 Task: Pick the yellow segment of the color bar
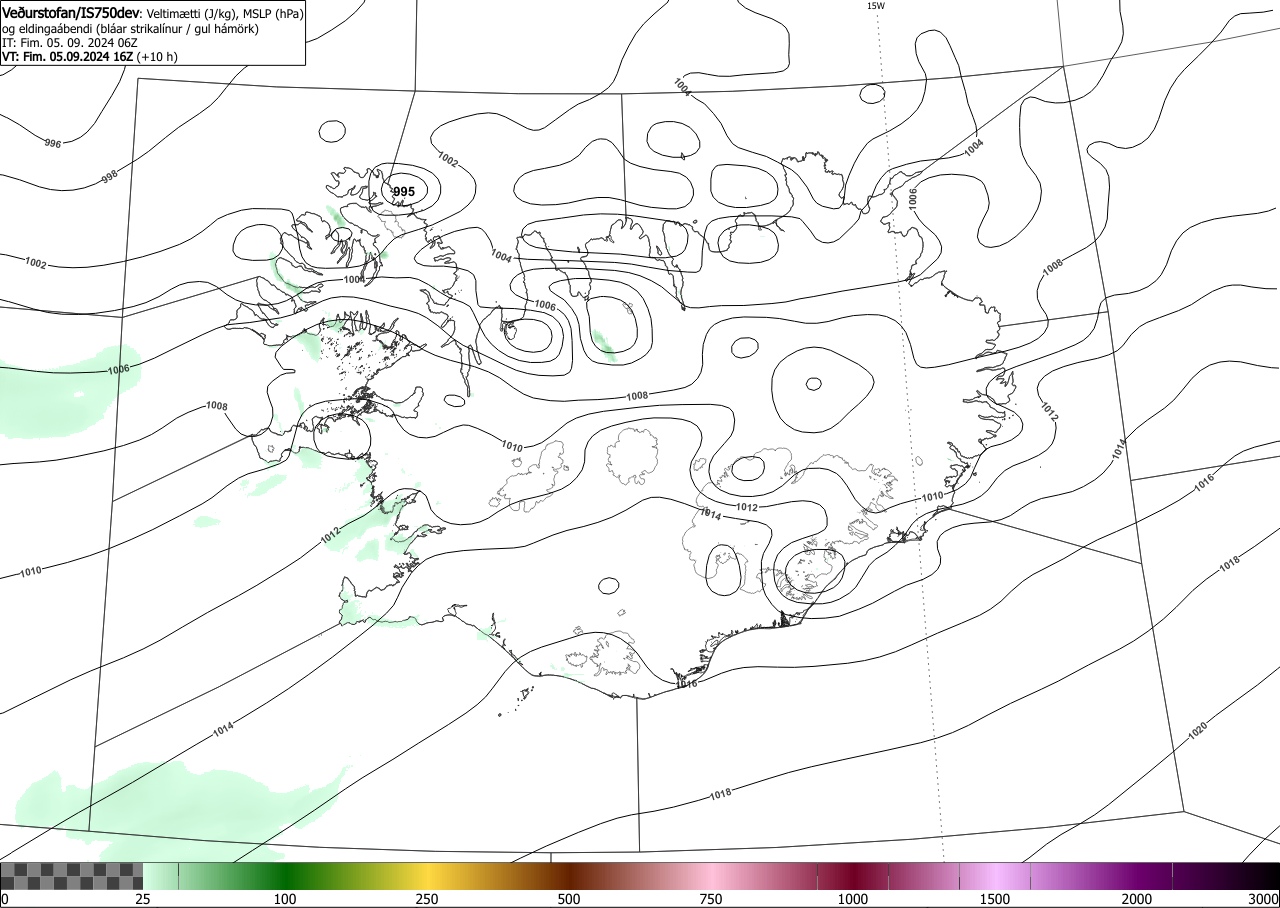(427, 877)
